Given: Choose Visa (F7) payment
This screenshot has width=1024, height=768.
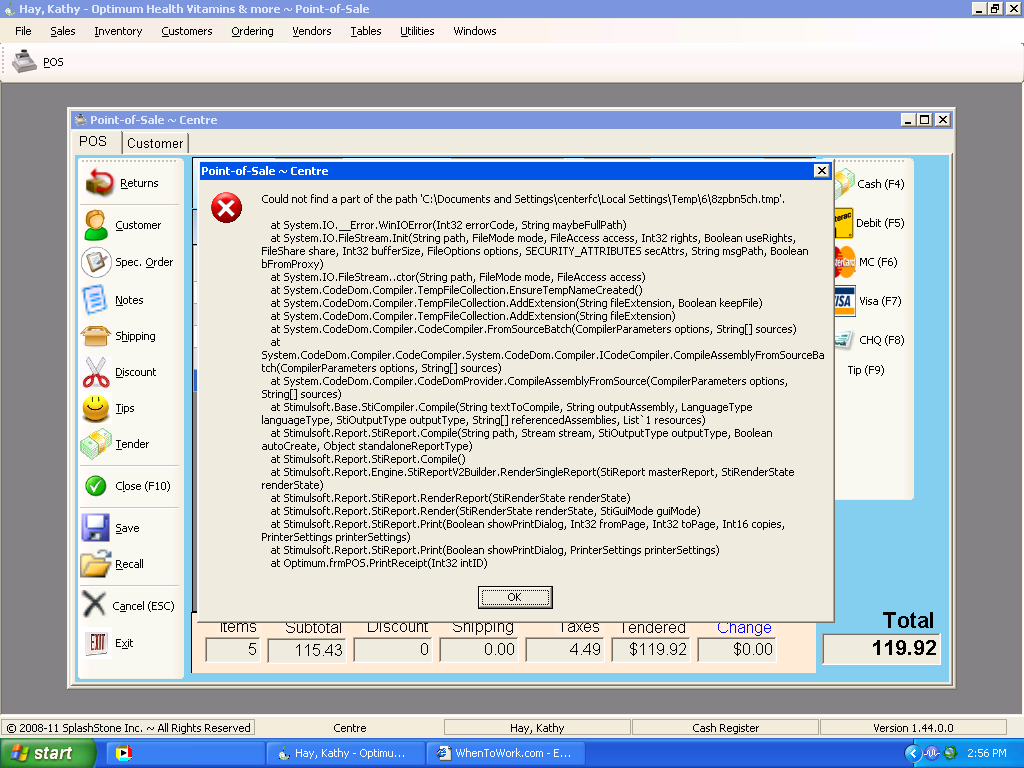Looking at the screenshot, I should click(869, 301).
